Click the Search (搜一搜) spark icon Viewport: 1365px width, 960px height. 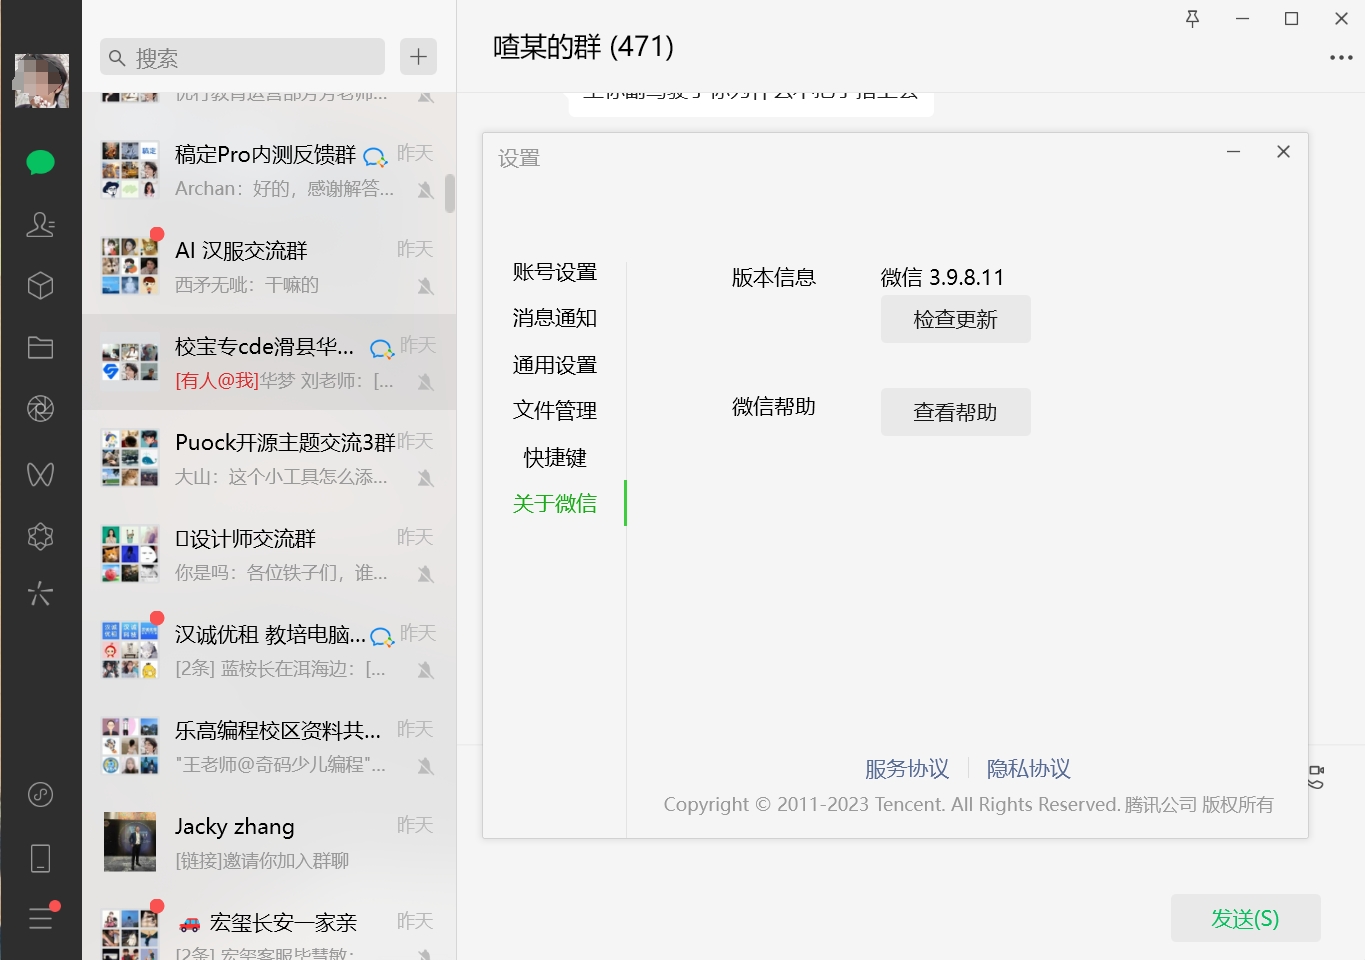40,593
